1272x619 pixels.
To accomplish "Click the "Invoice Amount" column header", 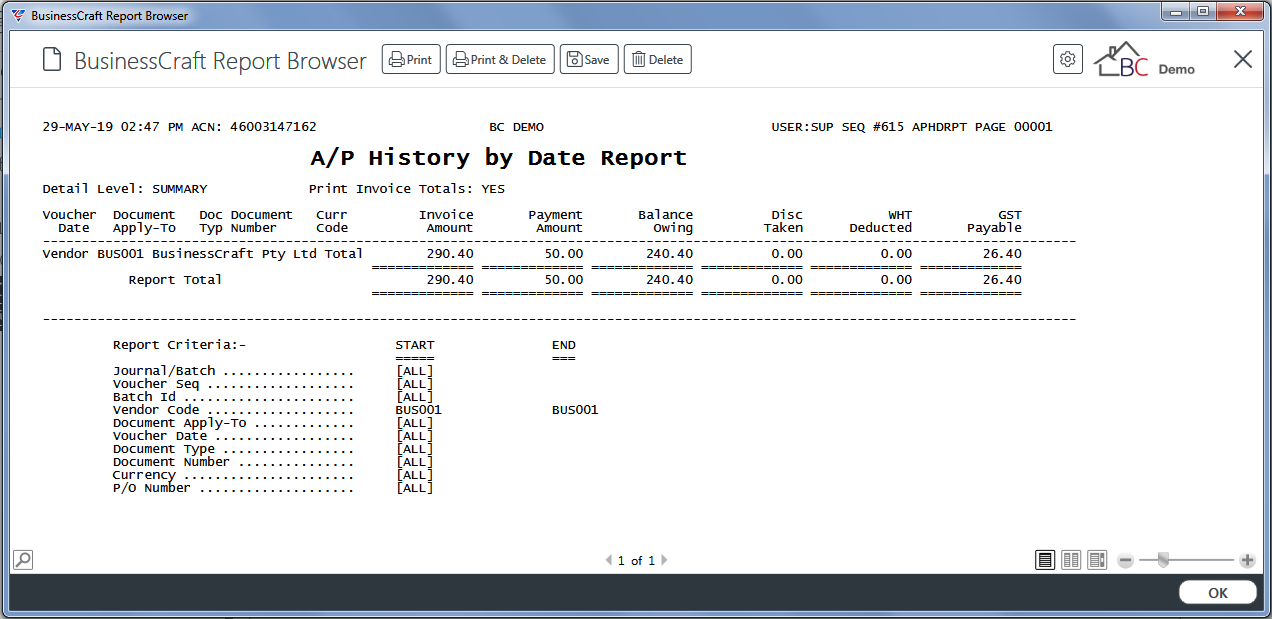I will [446, 221].
